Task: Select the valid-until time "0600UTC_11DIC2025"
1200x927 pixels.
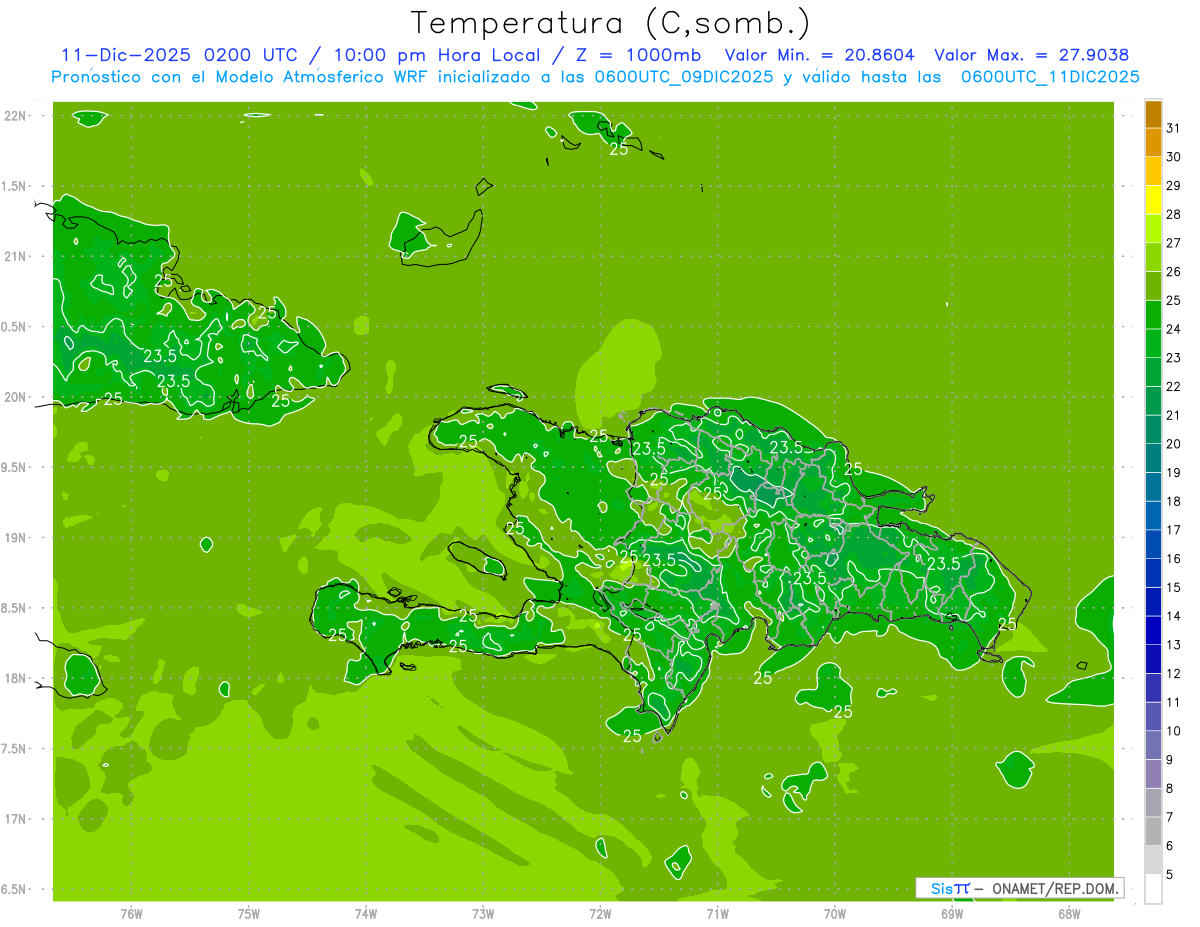Action: (1050, 77)
